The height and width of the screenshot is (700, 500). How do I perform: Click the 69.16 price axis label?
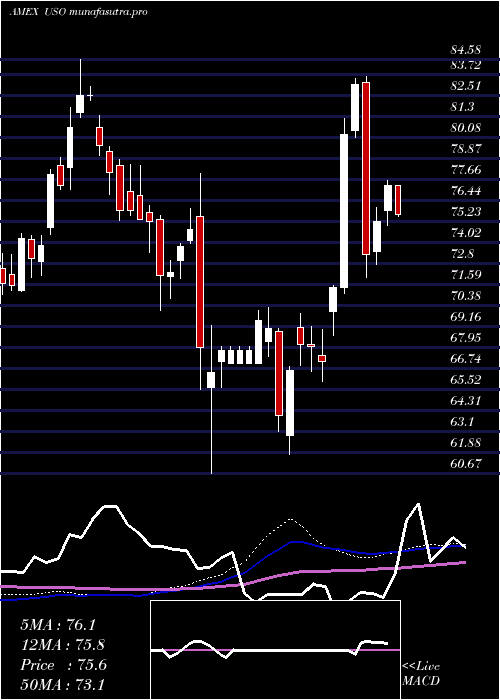click(x=466, y=316)
